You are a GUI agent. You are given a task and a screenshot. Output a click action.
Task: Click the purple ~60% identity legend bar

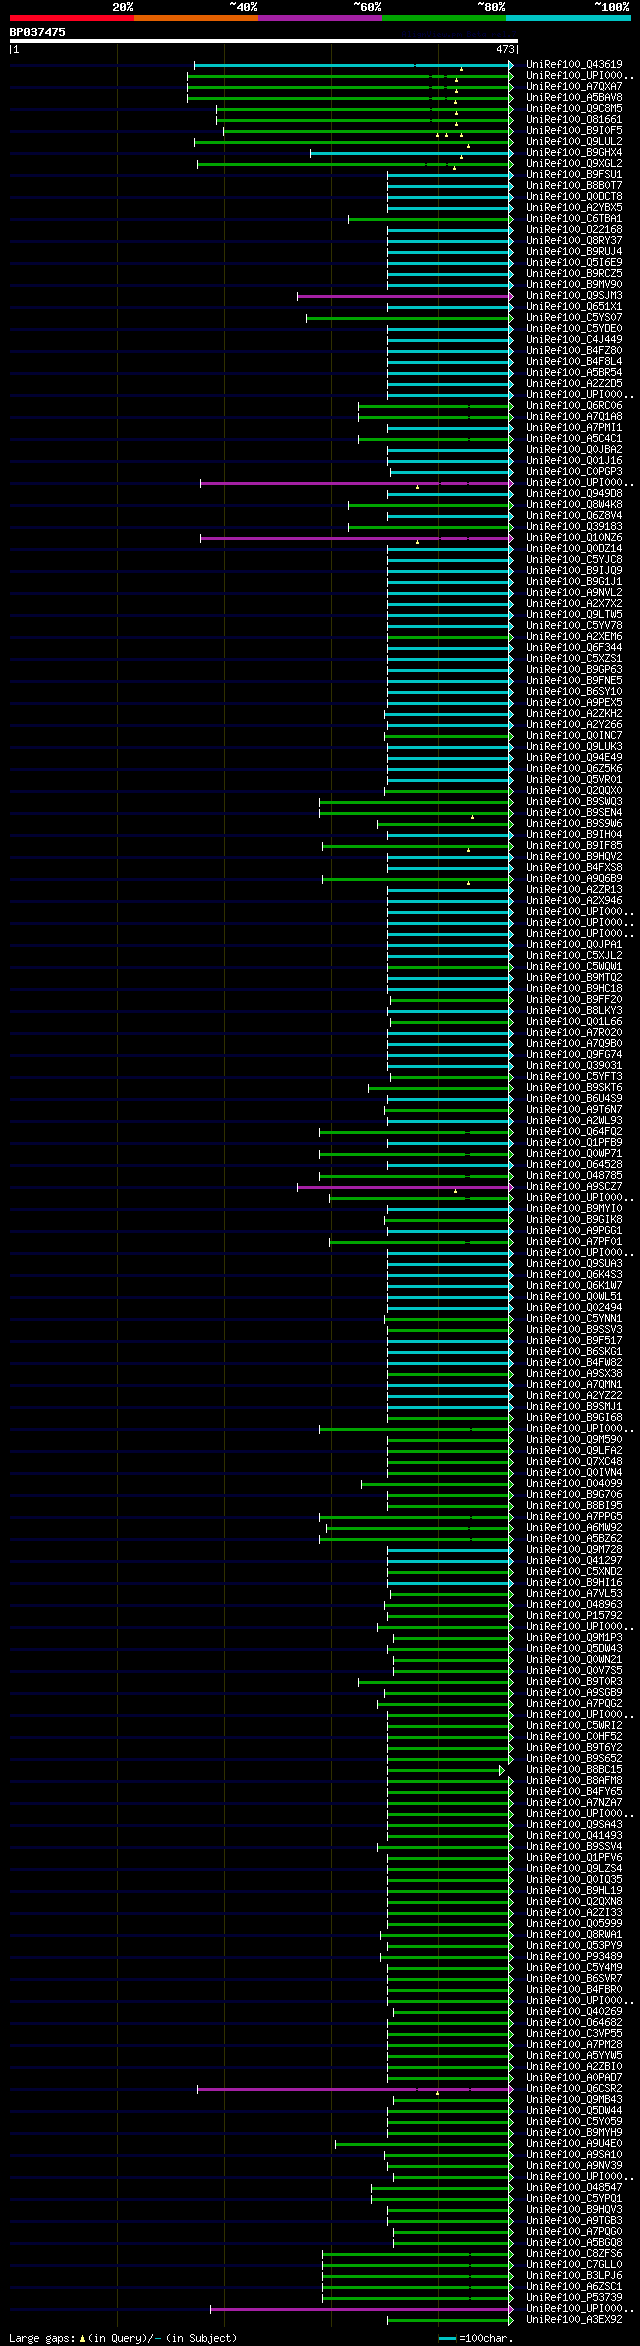[320, 18]
